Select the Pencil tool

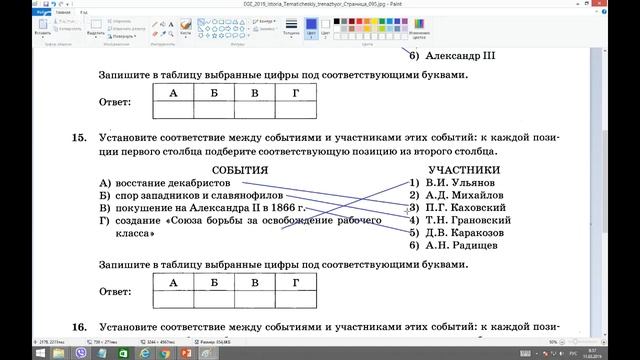(x=155, y=24)
